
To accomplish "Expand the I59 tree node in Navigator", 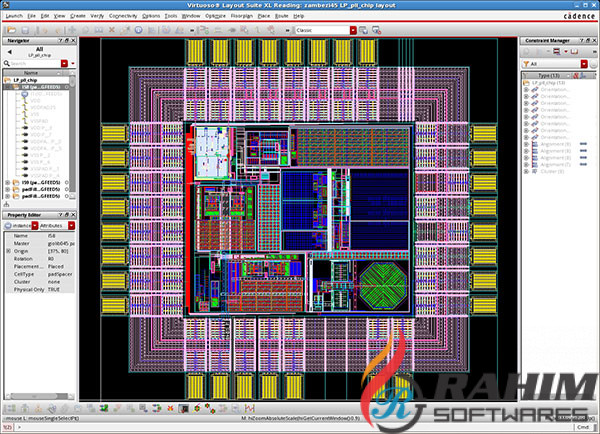I will click(7, 183).
